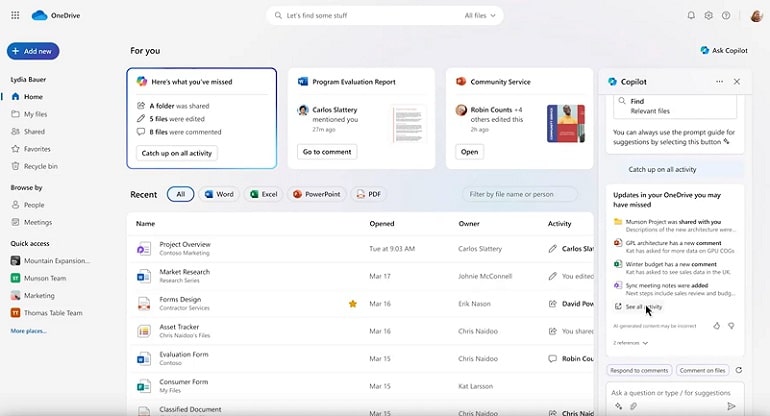
Task: Open Community Service presentation thumbnail
Action: 566,124
